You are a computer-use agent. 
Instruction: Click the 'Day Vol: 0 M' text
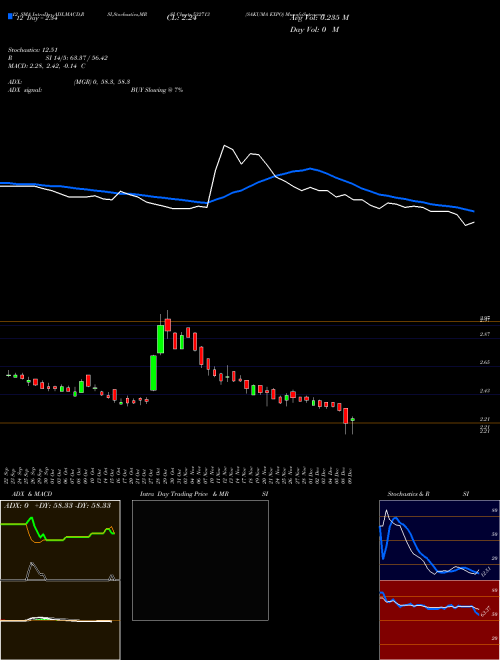(x=314, y=30)
